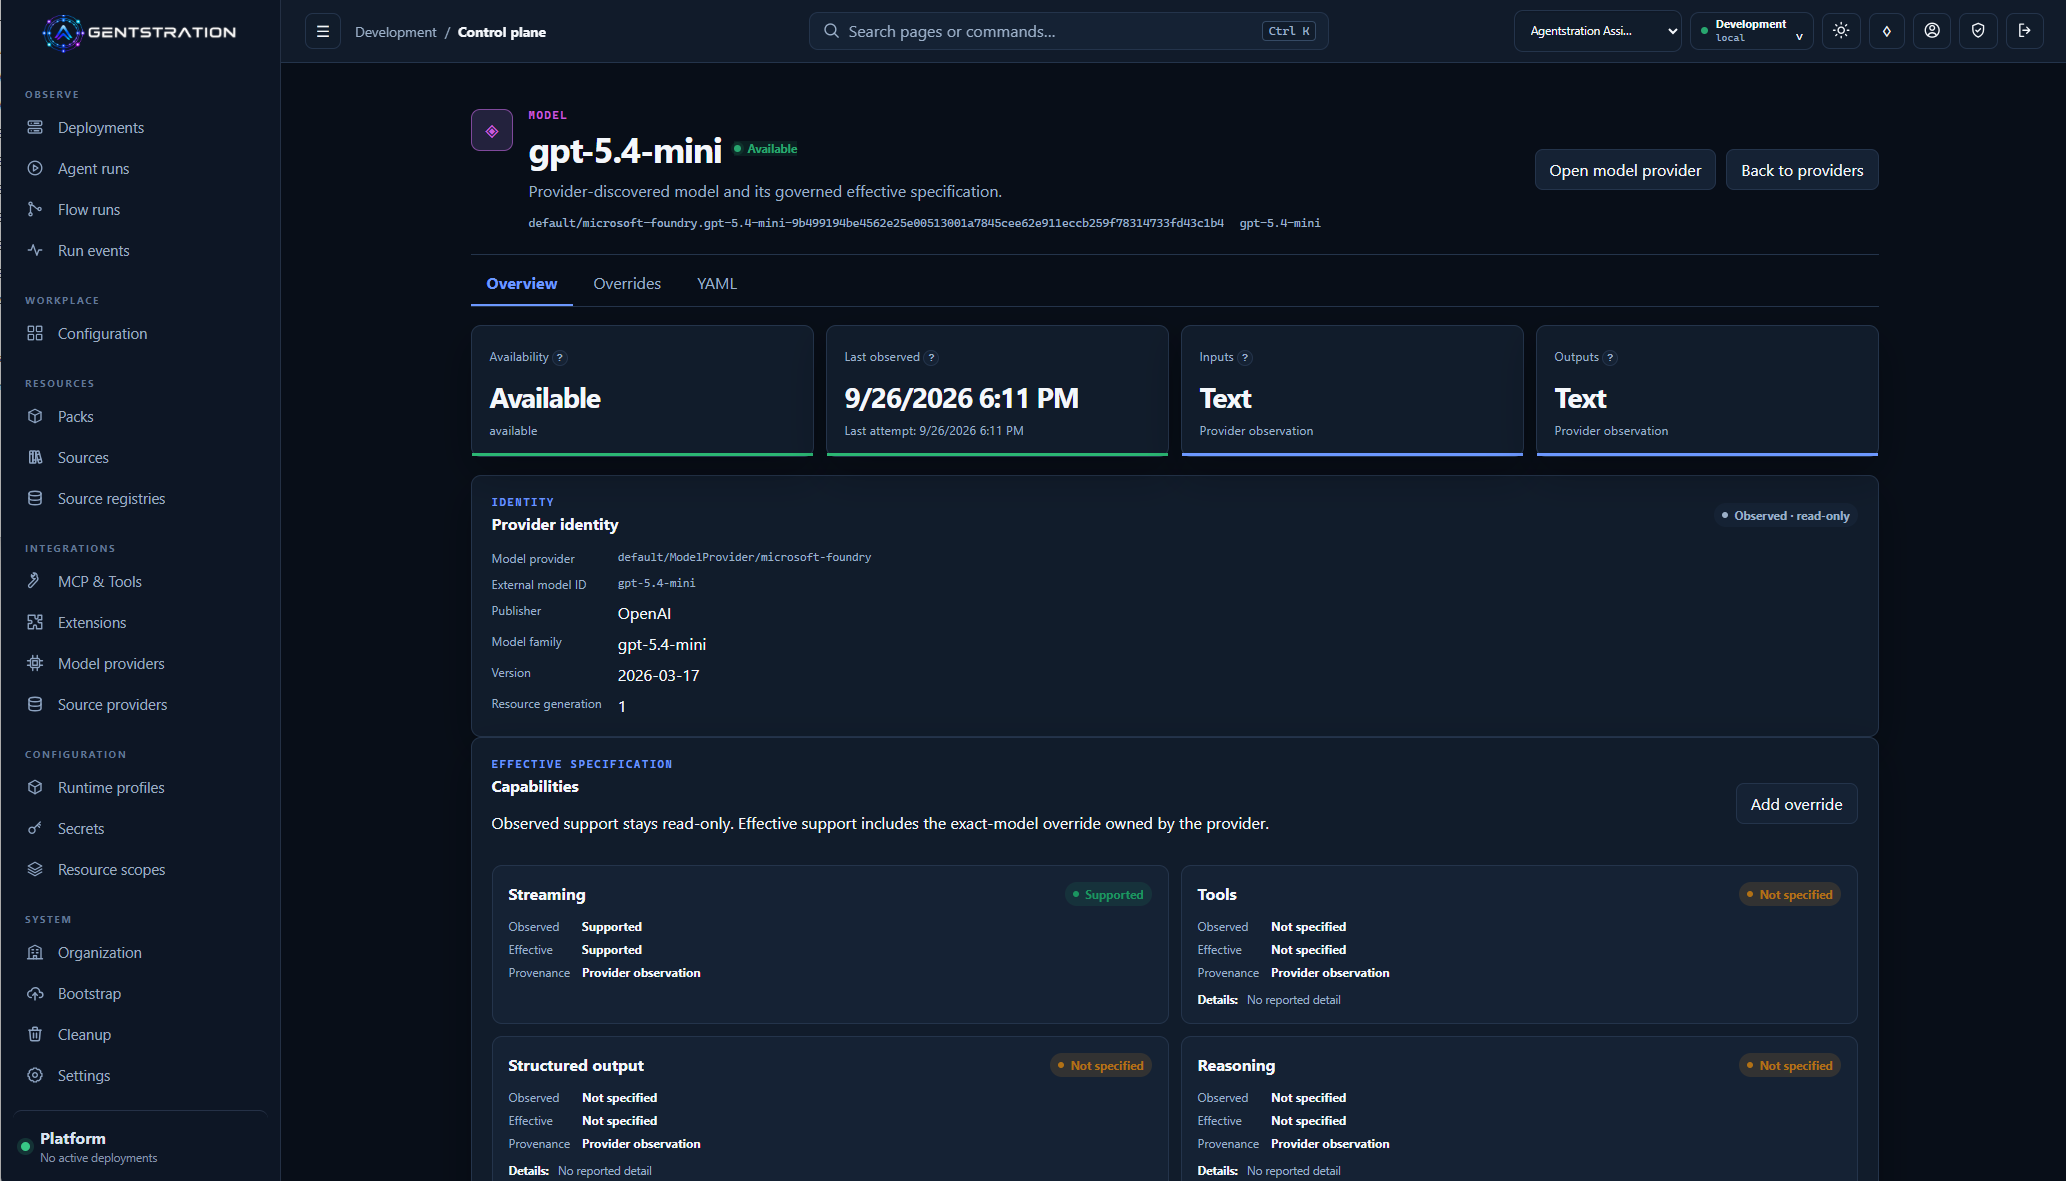Click the Sources books icon
Screen dimensions: 2066x1181
point(35,457)
